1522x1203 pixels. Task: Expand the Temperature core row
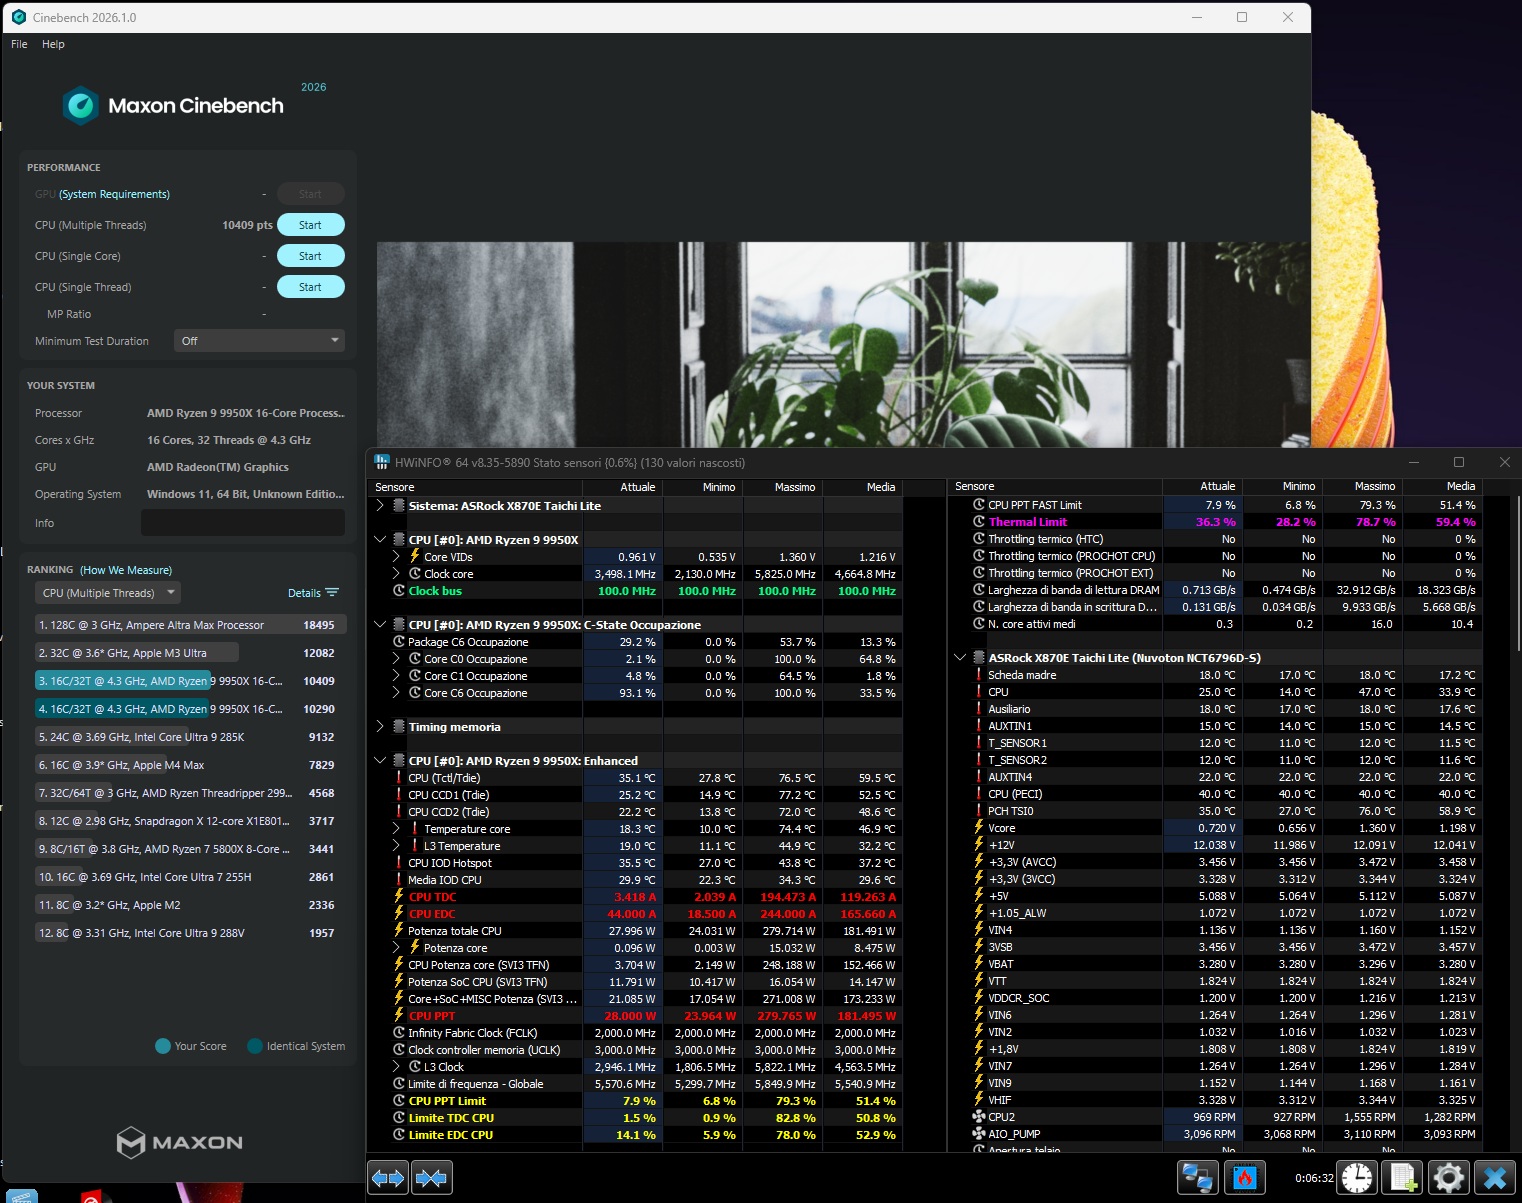(x=397, y=829)
